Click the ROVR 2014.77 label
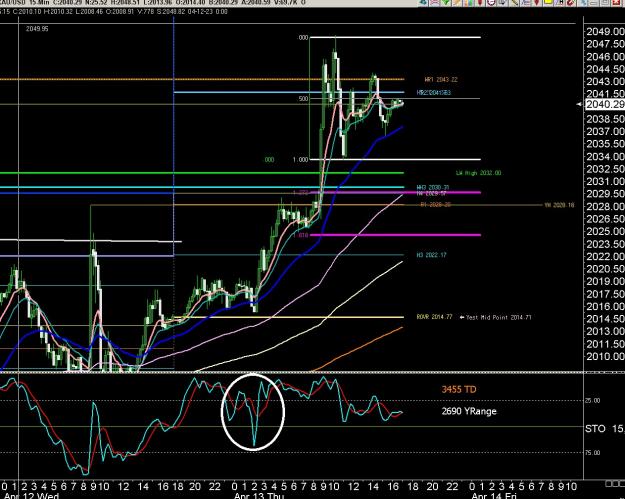This screenshot has height=499, width=625. click(434, 317)
